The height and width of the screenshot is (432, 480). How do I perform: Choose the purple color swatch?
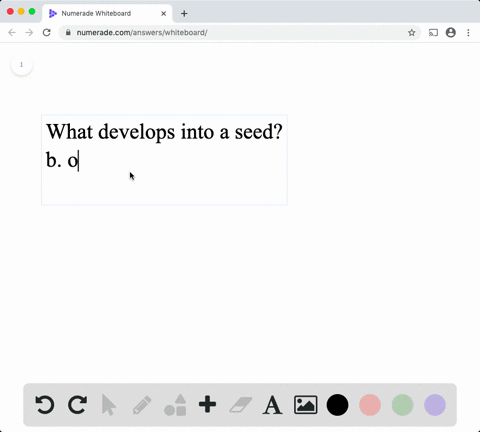coord(435,405)
